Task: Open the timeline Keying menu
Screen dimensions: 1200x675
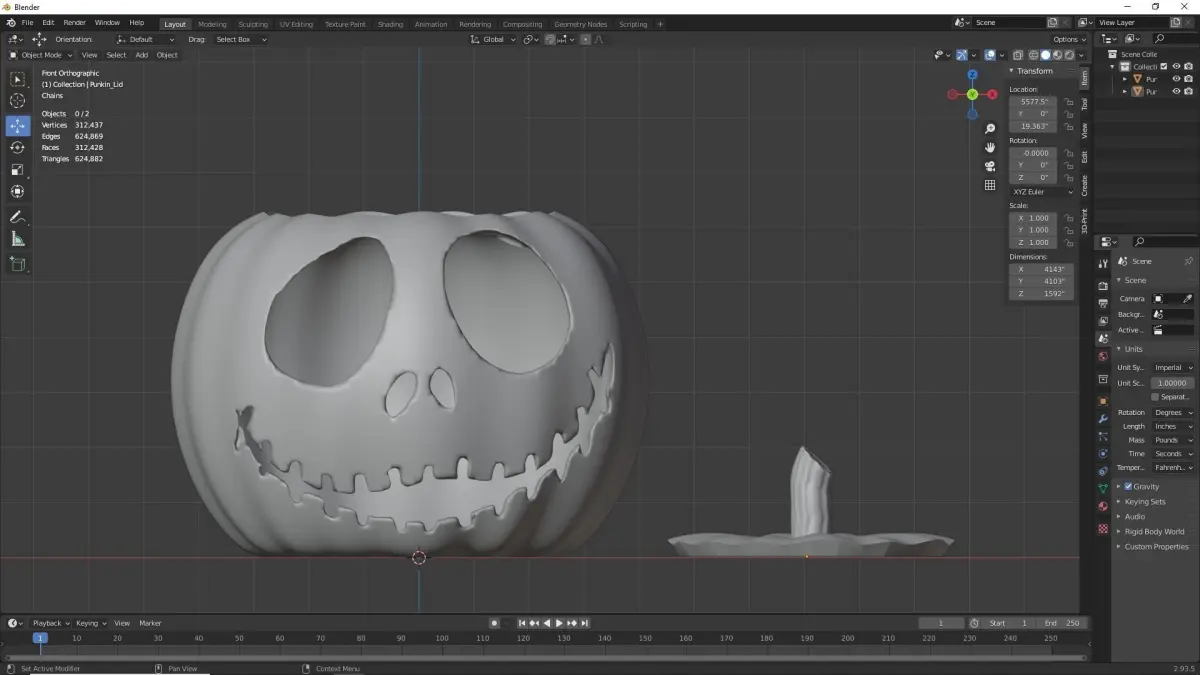Action: pyautogui.click(x=91, y=623)
